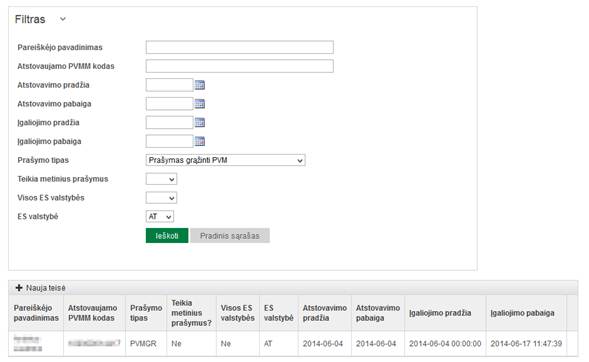Viewport: 589px width, 362px height.
Task: Click the Nauja teisė link
Action: (x=45, y=288)
